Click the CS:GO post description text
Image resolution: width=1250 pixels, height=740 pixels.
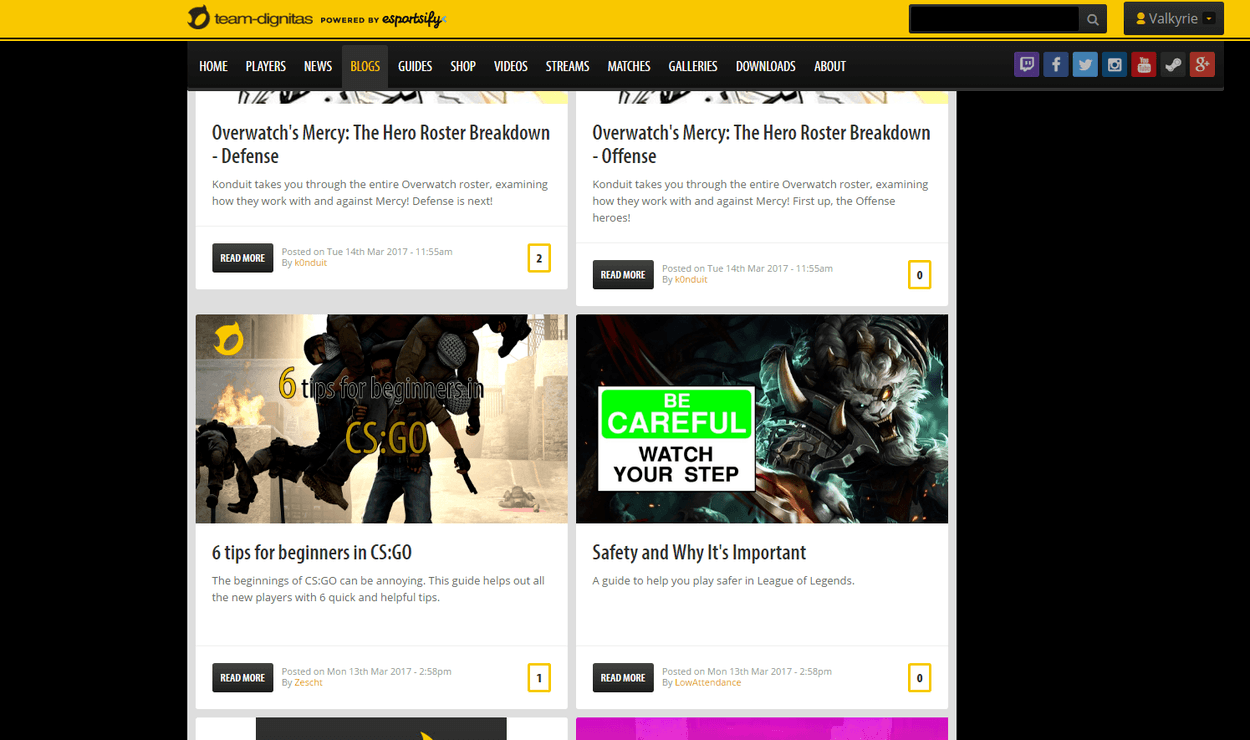tap(379, 589)
